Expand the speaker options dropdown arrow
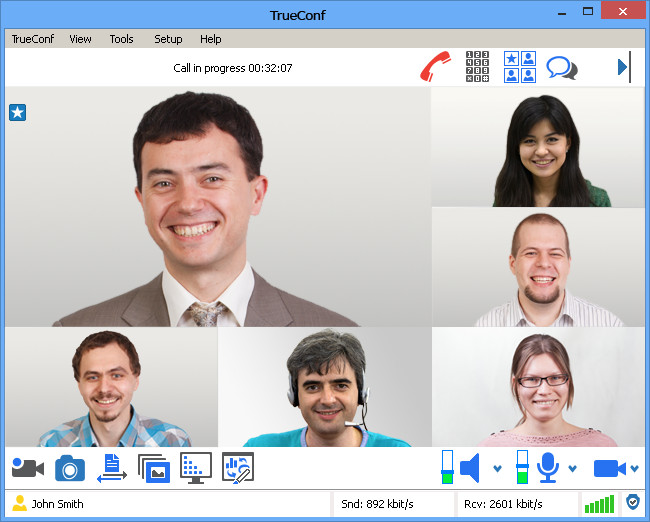 click(x=497, y=469)
